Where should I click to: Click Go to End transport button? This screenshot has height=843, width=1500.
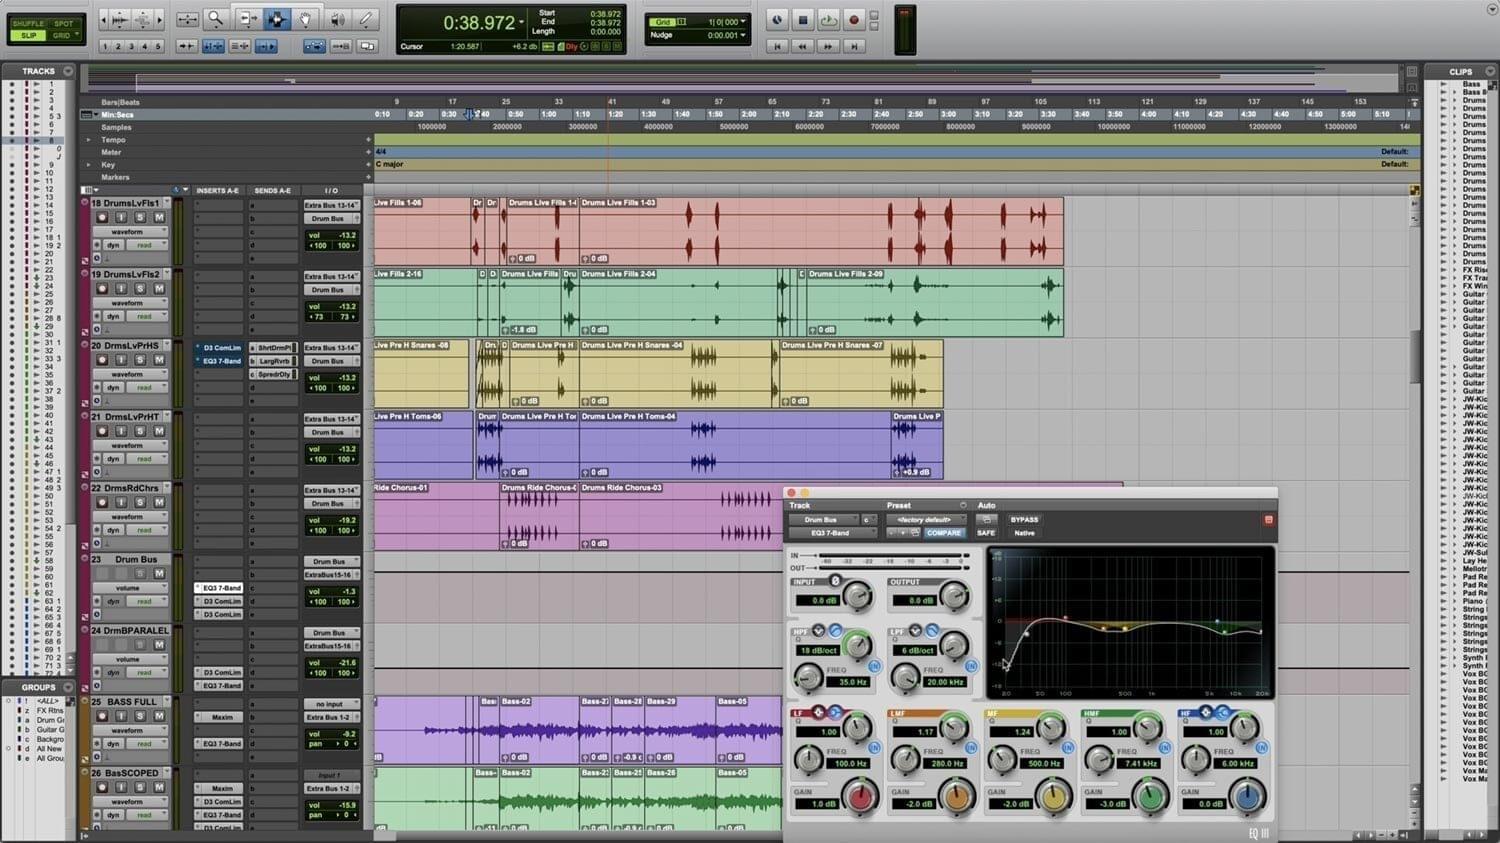(x=853, y=46)
